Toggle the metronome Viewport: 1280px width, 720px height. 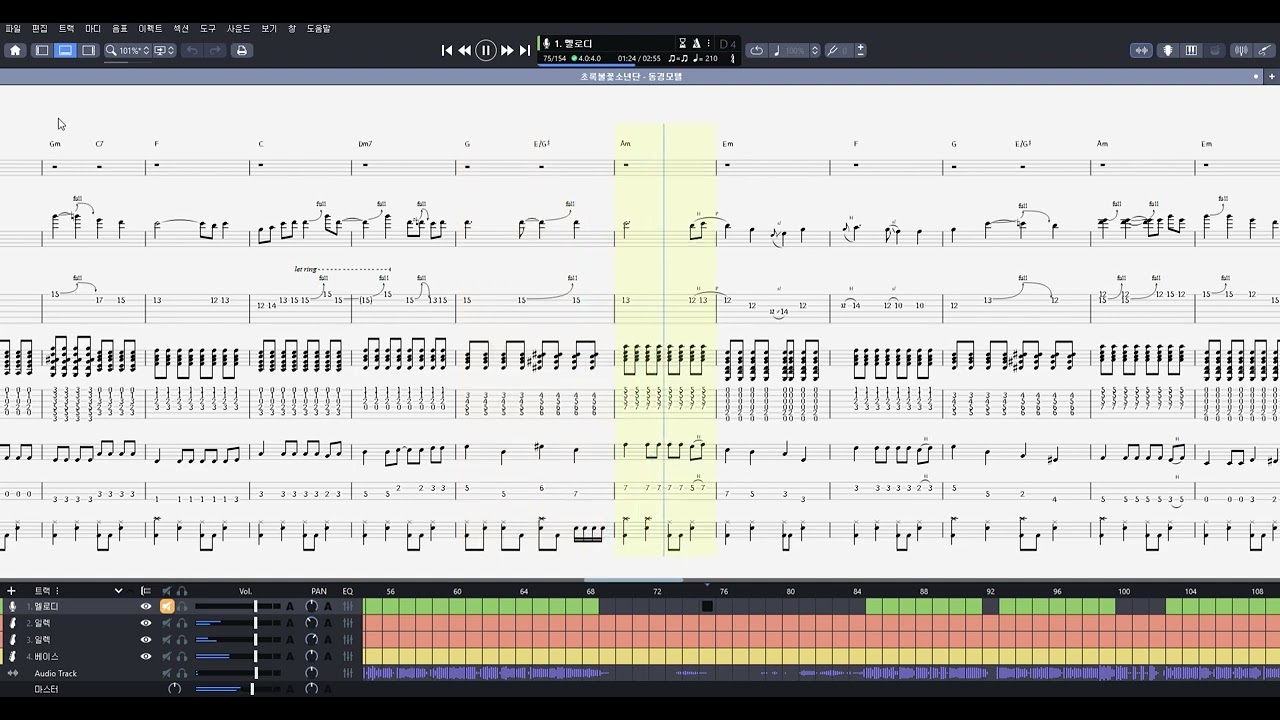(x=696, y=44)
